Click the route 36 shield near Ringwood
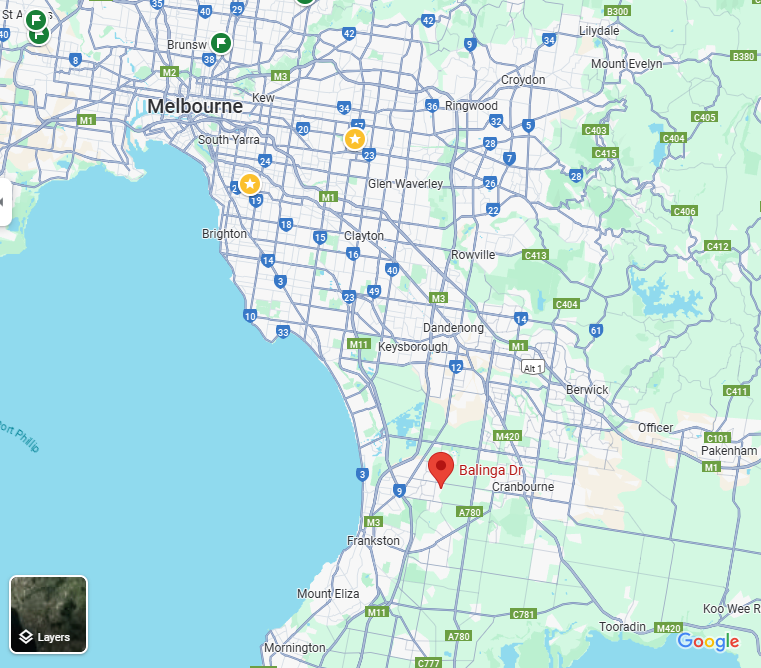The width and height of the screenshot is (761, 668). pyautogui.click(x=432, y=106)
